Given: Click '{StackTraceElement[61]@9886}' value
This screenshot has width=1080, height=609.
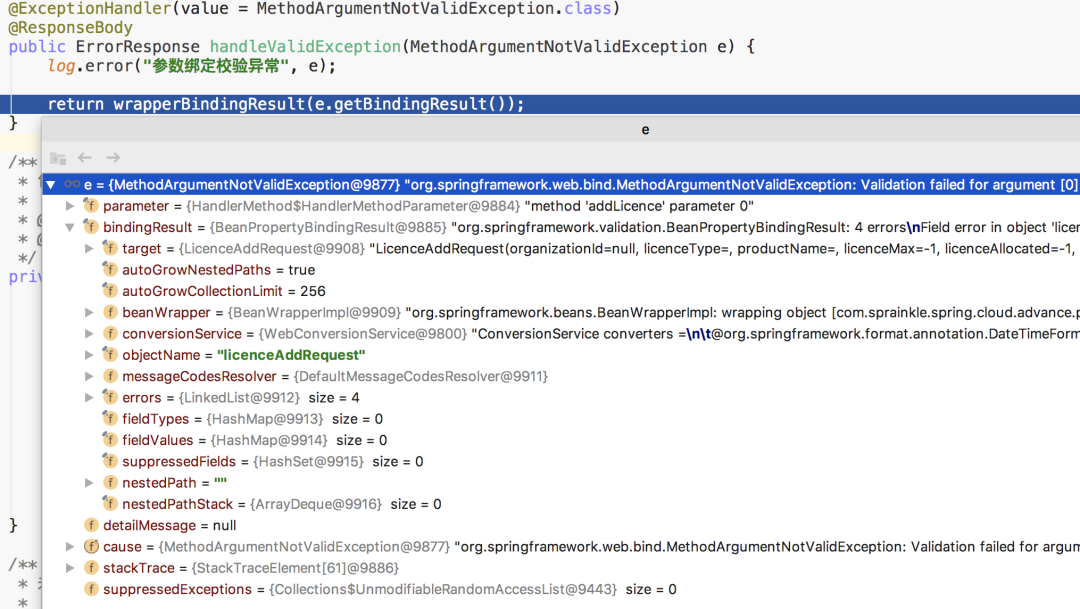Looking at the screenshot, I should pyautogui.click(x=295, y=568).
